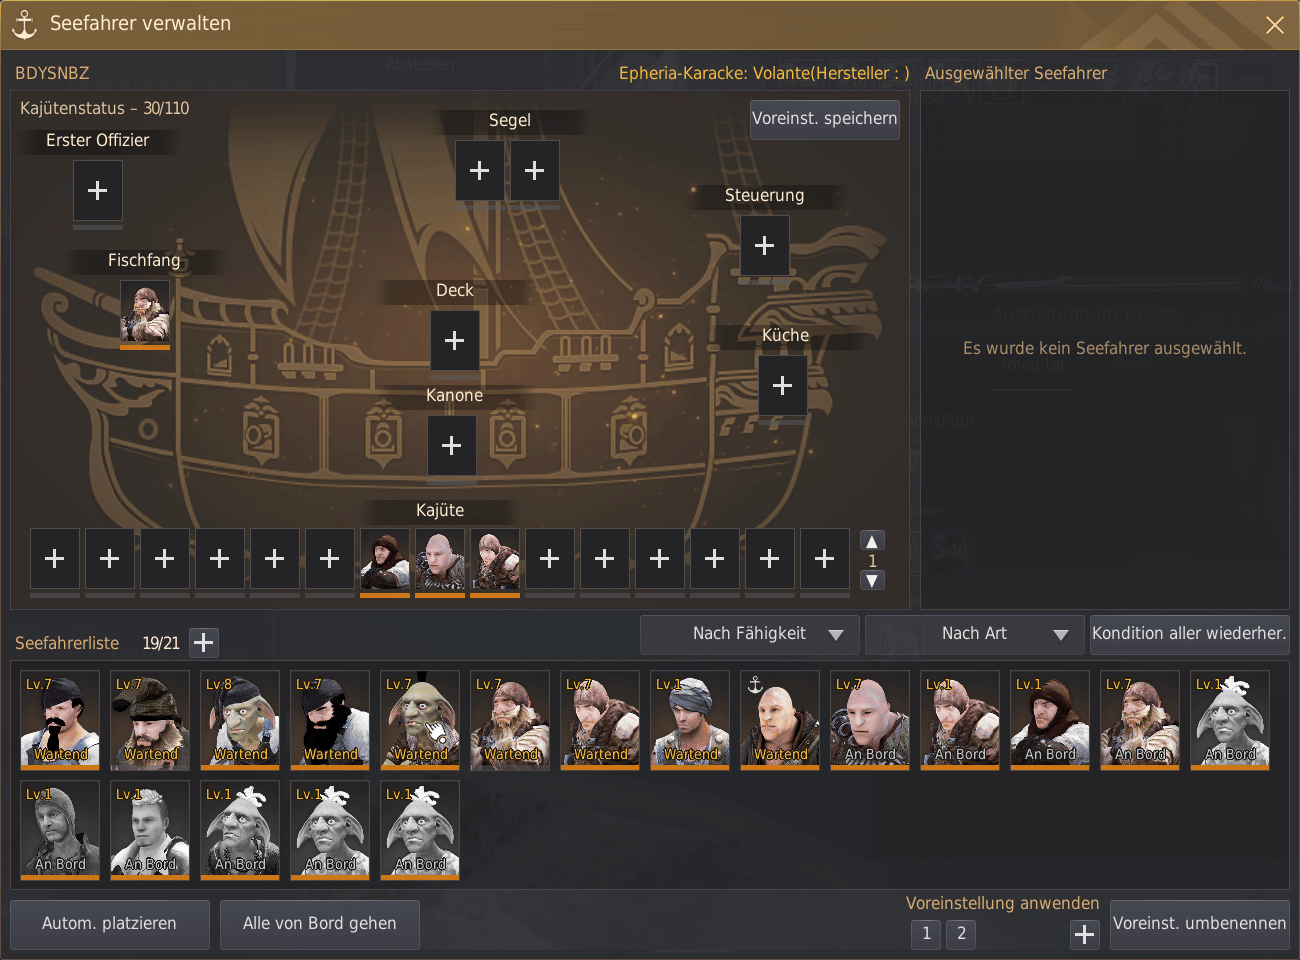This screenshot has width=1300, height=960.
Task: Add a sailor to the Küche slot
Action: (783, 385)
